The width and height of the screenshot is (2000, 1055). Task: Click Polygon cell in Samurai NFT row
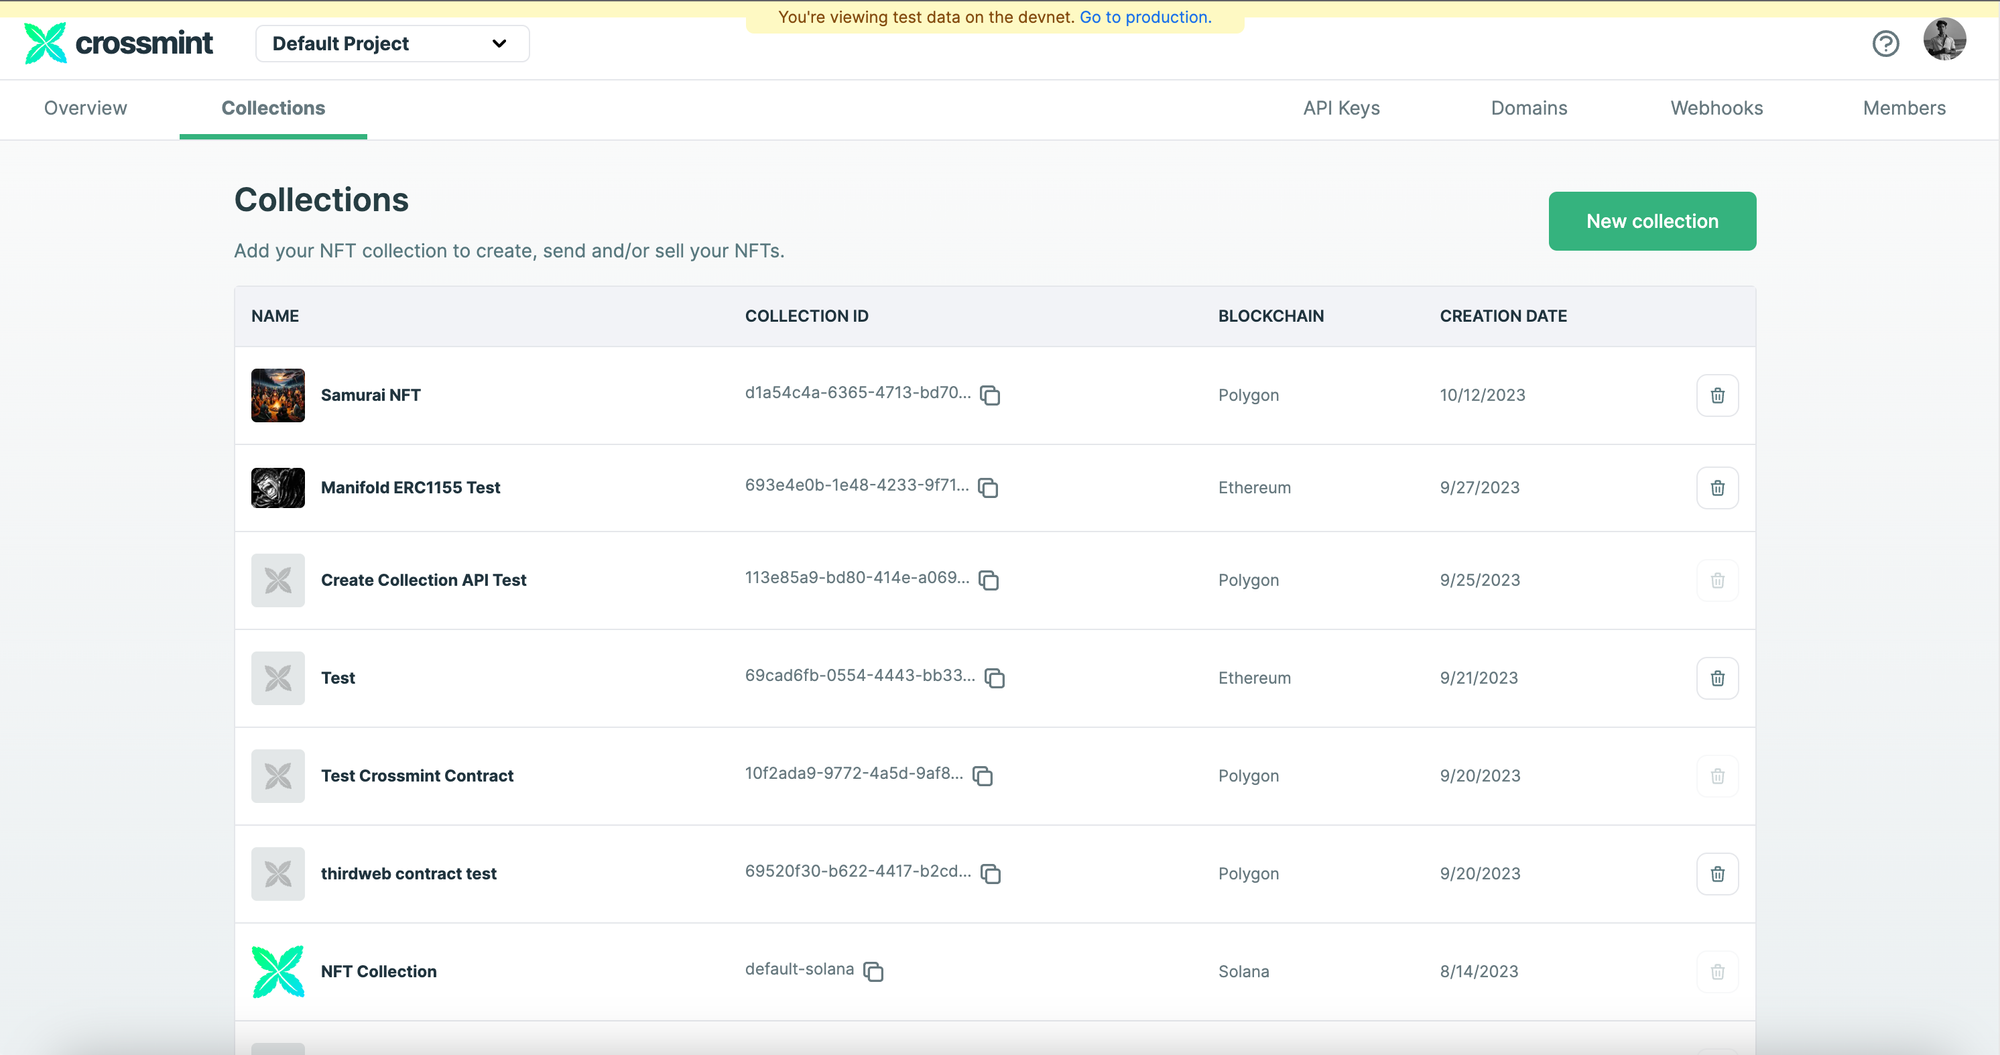1249,395
